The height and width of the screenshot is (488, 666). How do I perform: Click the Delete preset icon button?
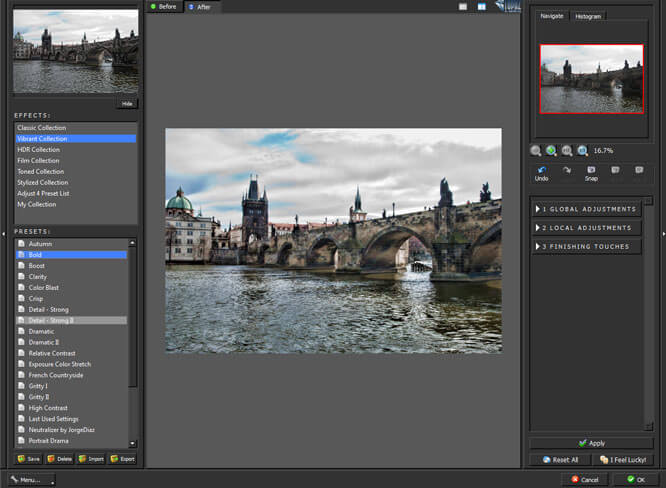[60, 459]
